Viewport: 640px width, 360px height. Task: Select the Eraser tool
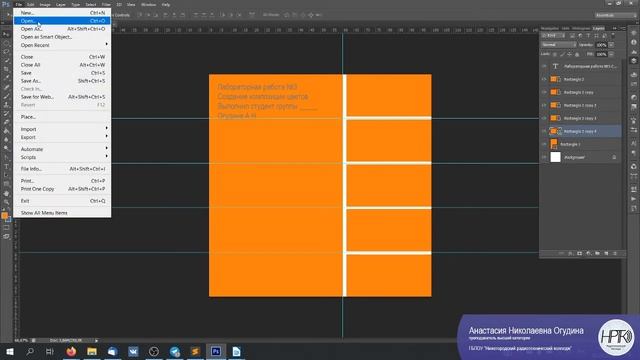[6, 122]
